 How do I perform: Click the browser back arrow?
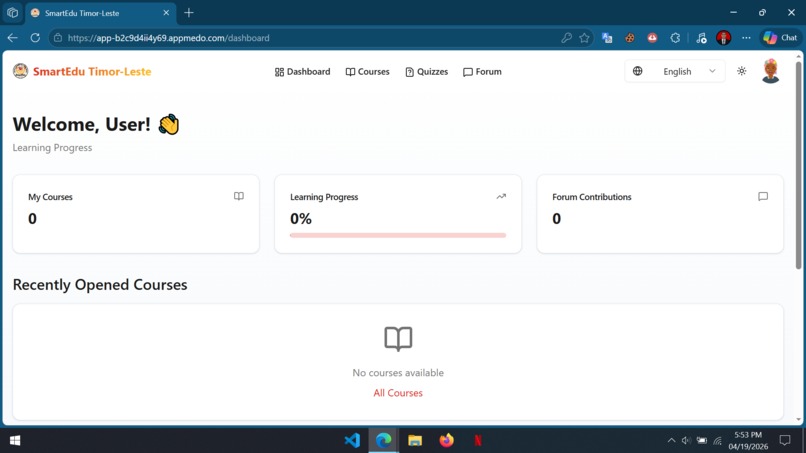[x=12, y=38]
